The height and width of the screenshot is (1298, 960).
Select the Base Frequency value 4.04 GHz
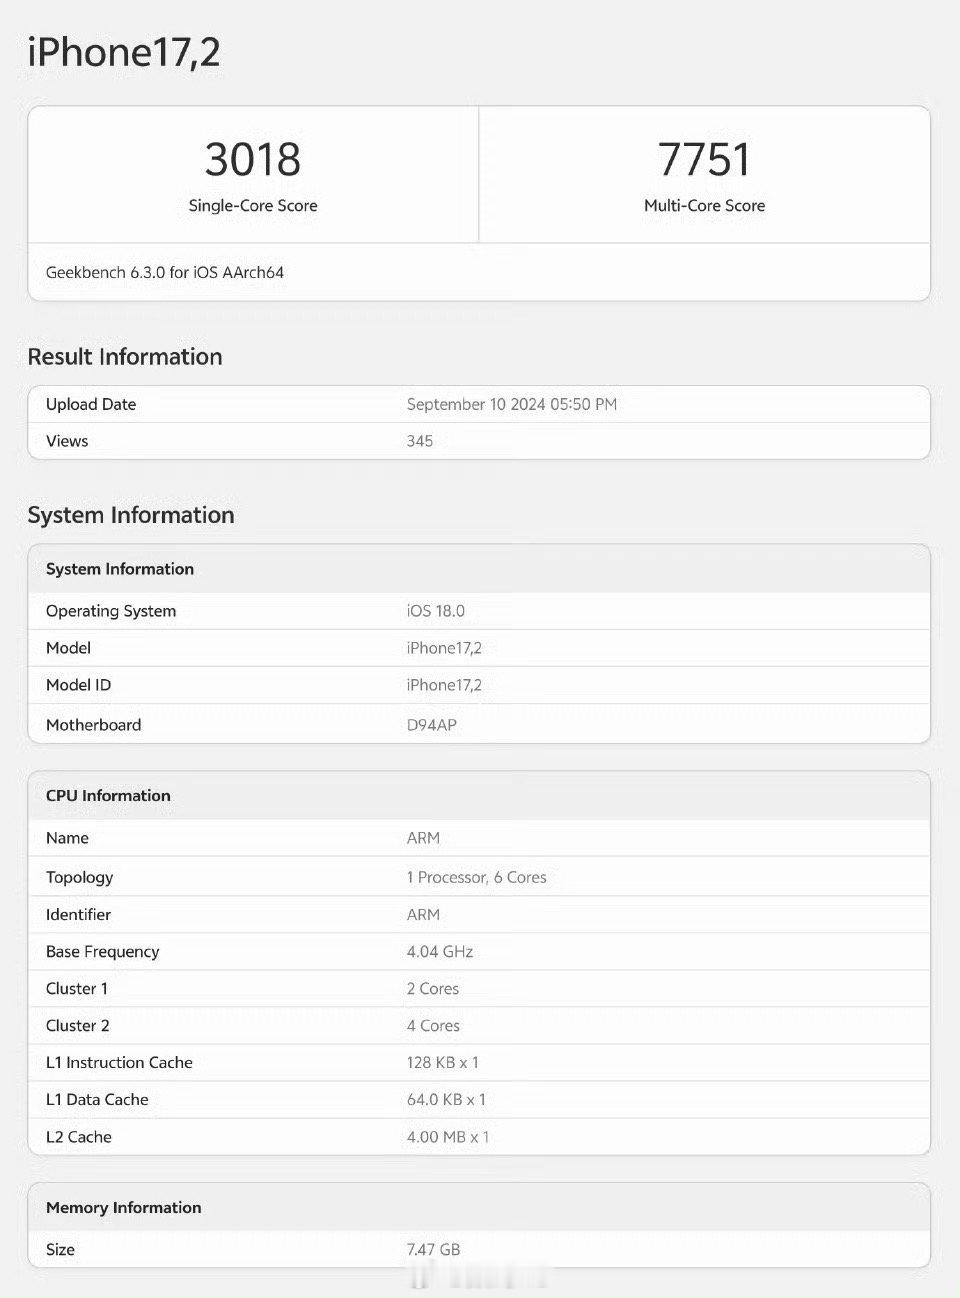click(x=440, y=951)
